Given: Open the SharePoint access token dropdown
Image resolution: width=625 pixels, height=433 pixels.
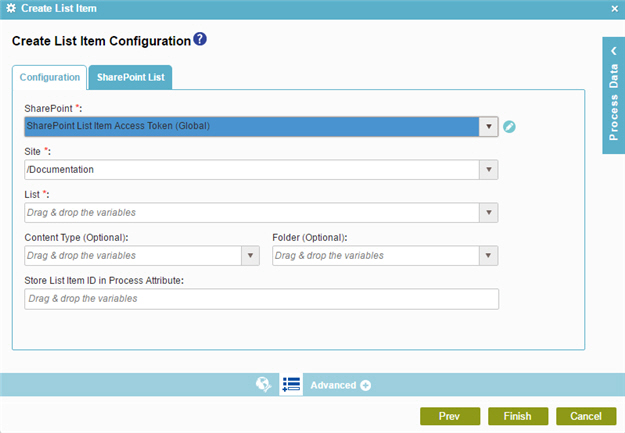Looking at the screenshot, I should [x=489, y=127].
